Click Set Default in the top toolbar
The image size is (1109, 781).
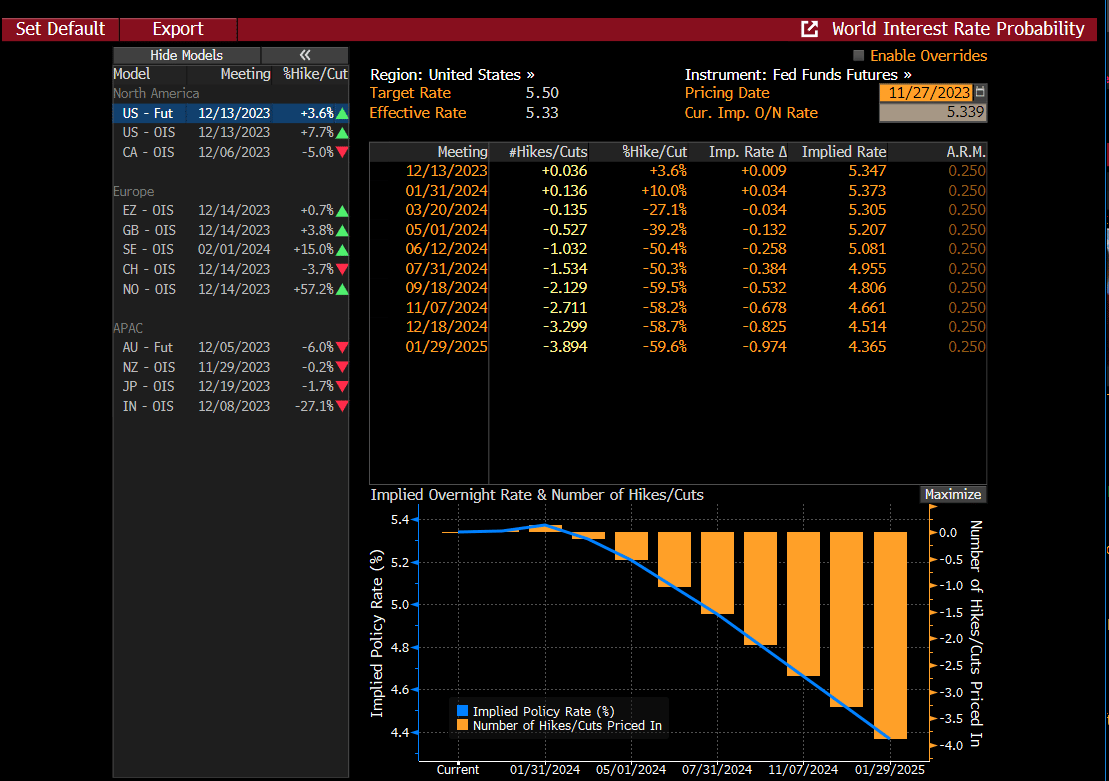tap(60, 29)
